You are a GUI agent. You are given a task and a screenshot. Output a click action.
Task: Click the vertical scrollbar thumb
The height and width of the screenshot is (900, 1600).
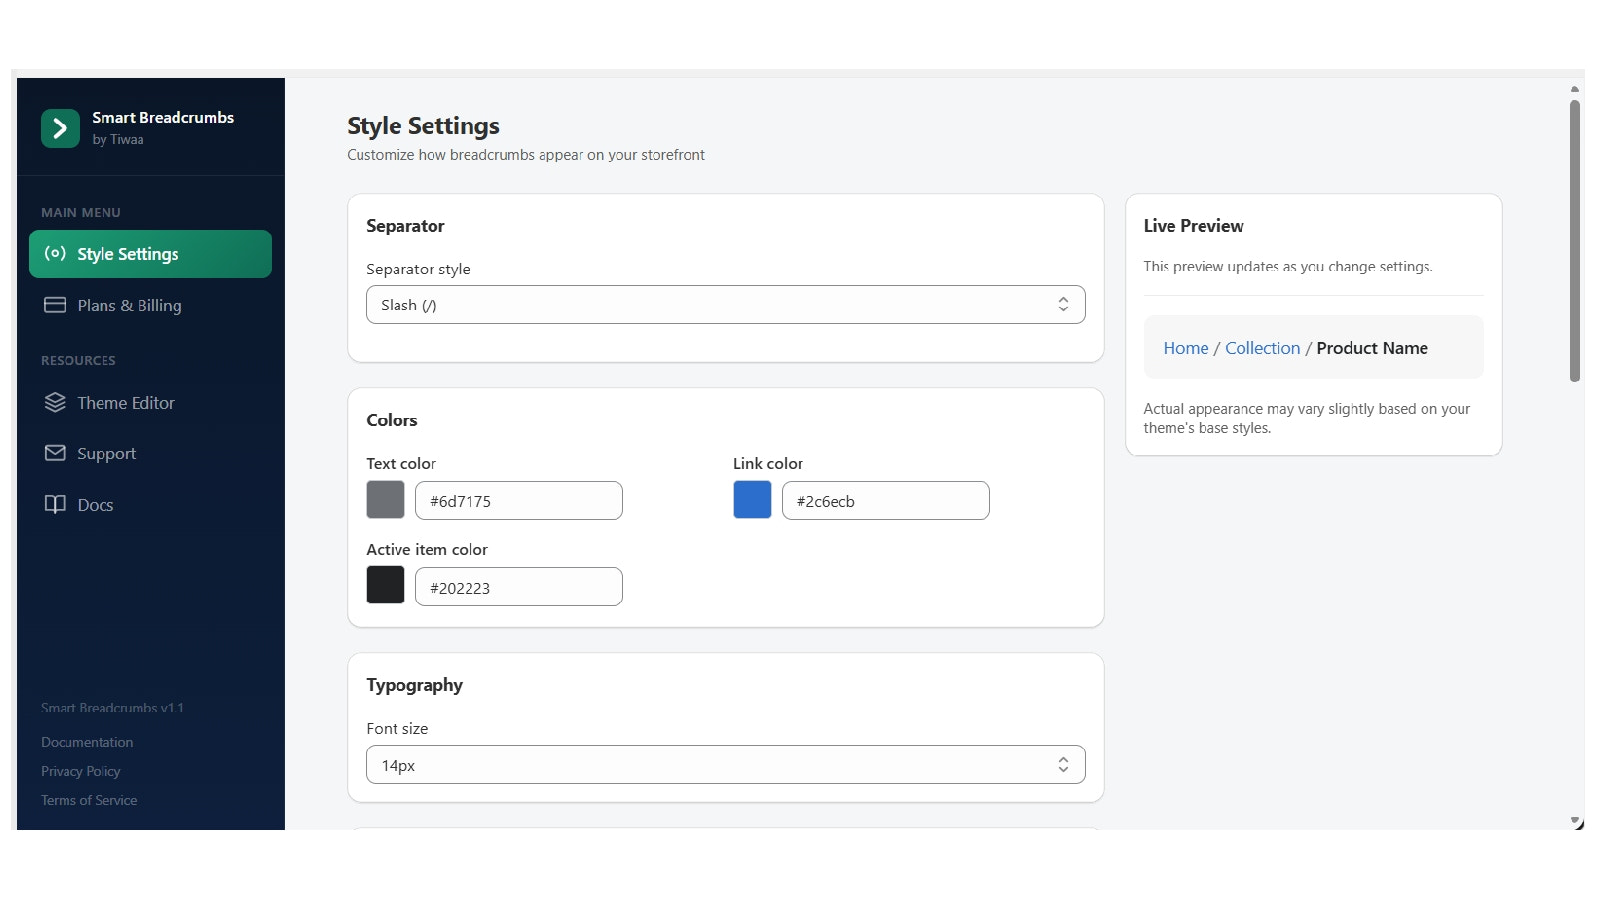(x=1575, y=240)
